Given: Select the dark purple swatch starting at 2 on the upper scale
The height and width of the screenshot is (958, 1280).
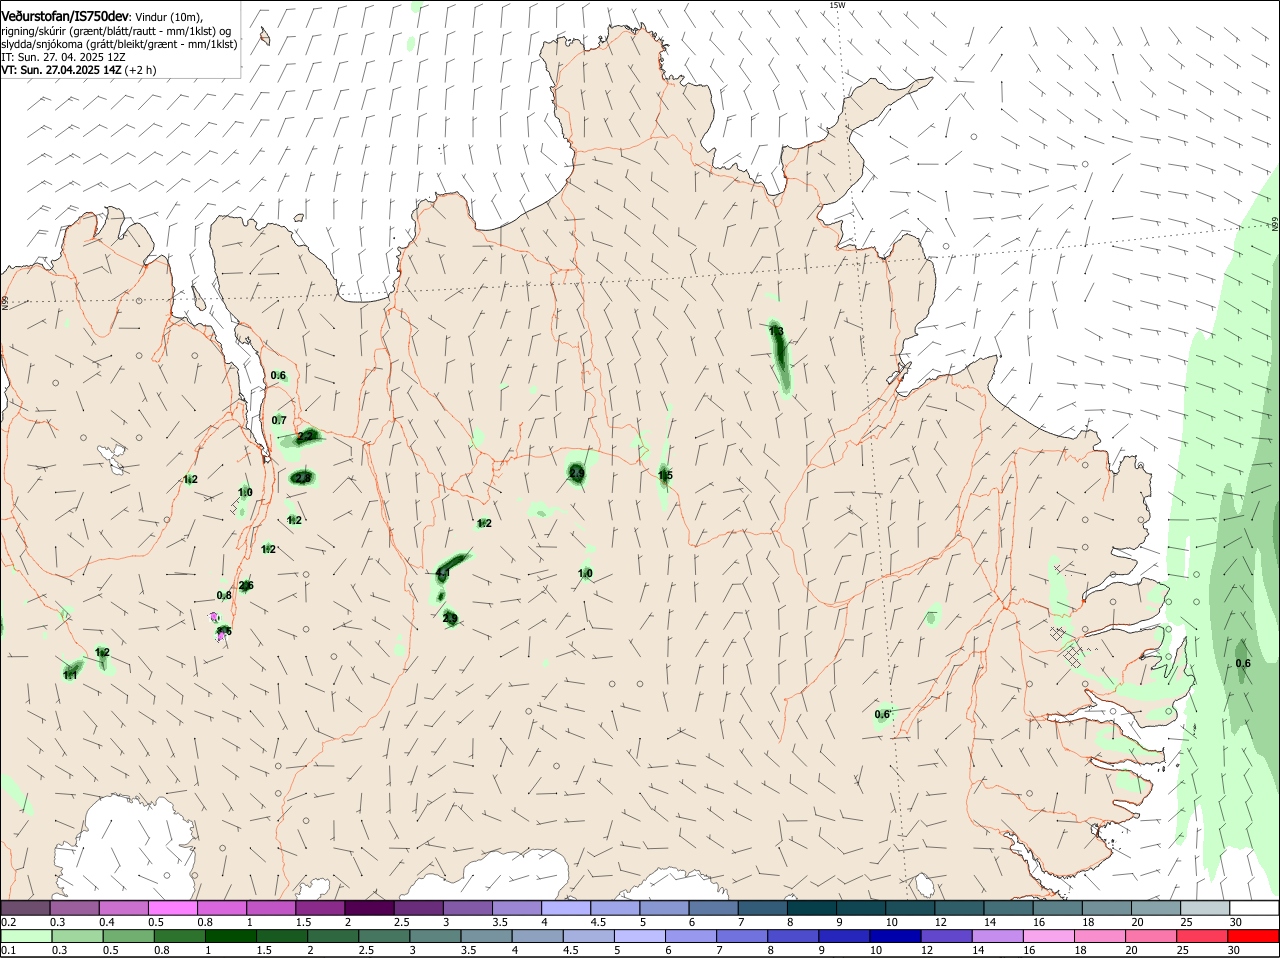Looking at the screenshot, I should click(x=369, y=908).
